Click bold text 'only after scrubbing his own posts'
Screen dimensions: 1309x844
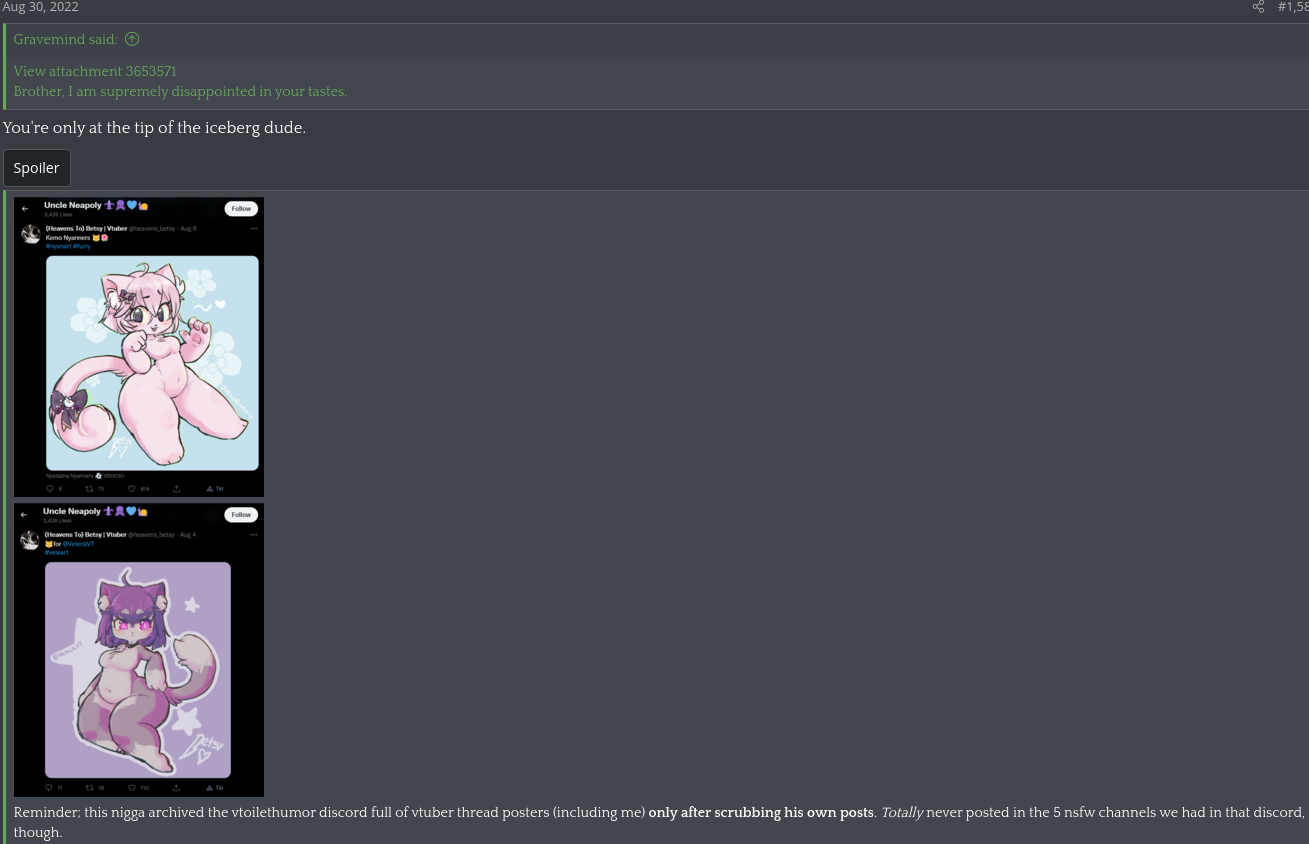(x=761, y=813)
